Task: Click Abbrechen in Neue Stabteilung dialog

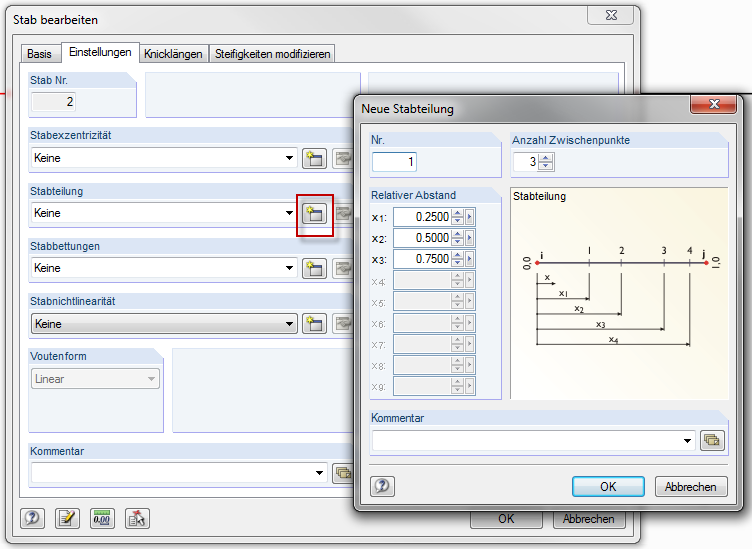Action: point(691,487)
